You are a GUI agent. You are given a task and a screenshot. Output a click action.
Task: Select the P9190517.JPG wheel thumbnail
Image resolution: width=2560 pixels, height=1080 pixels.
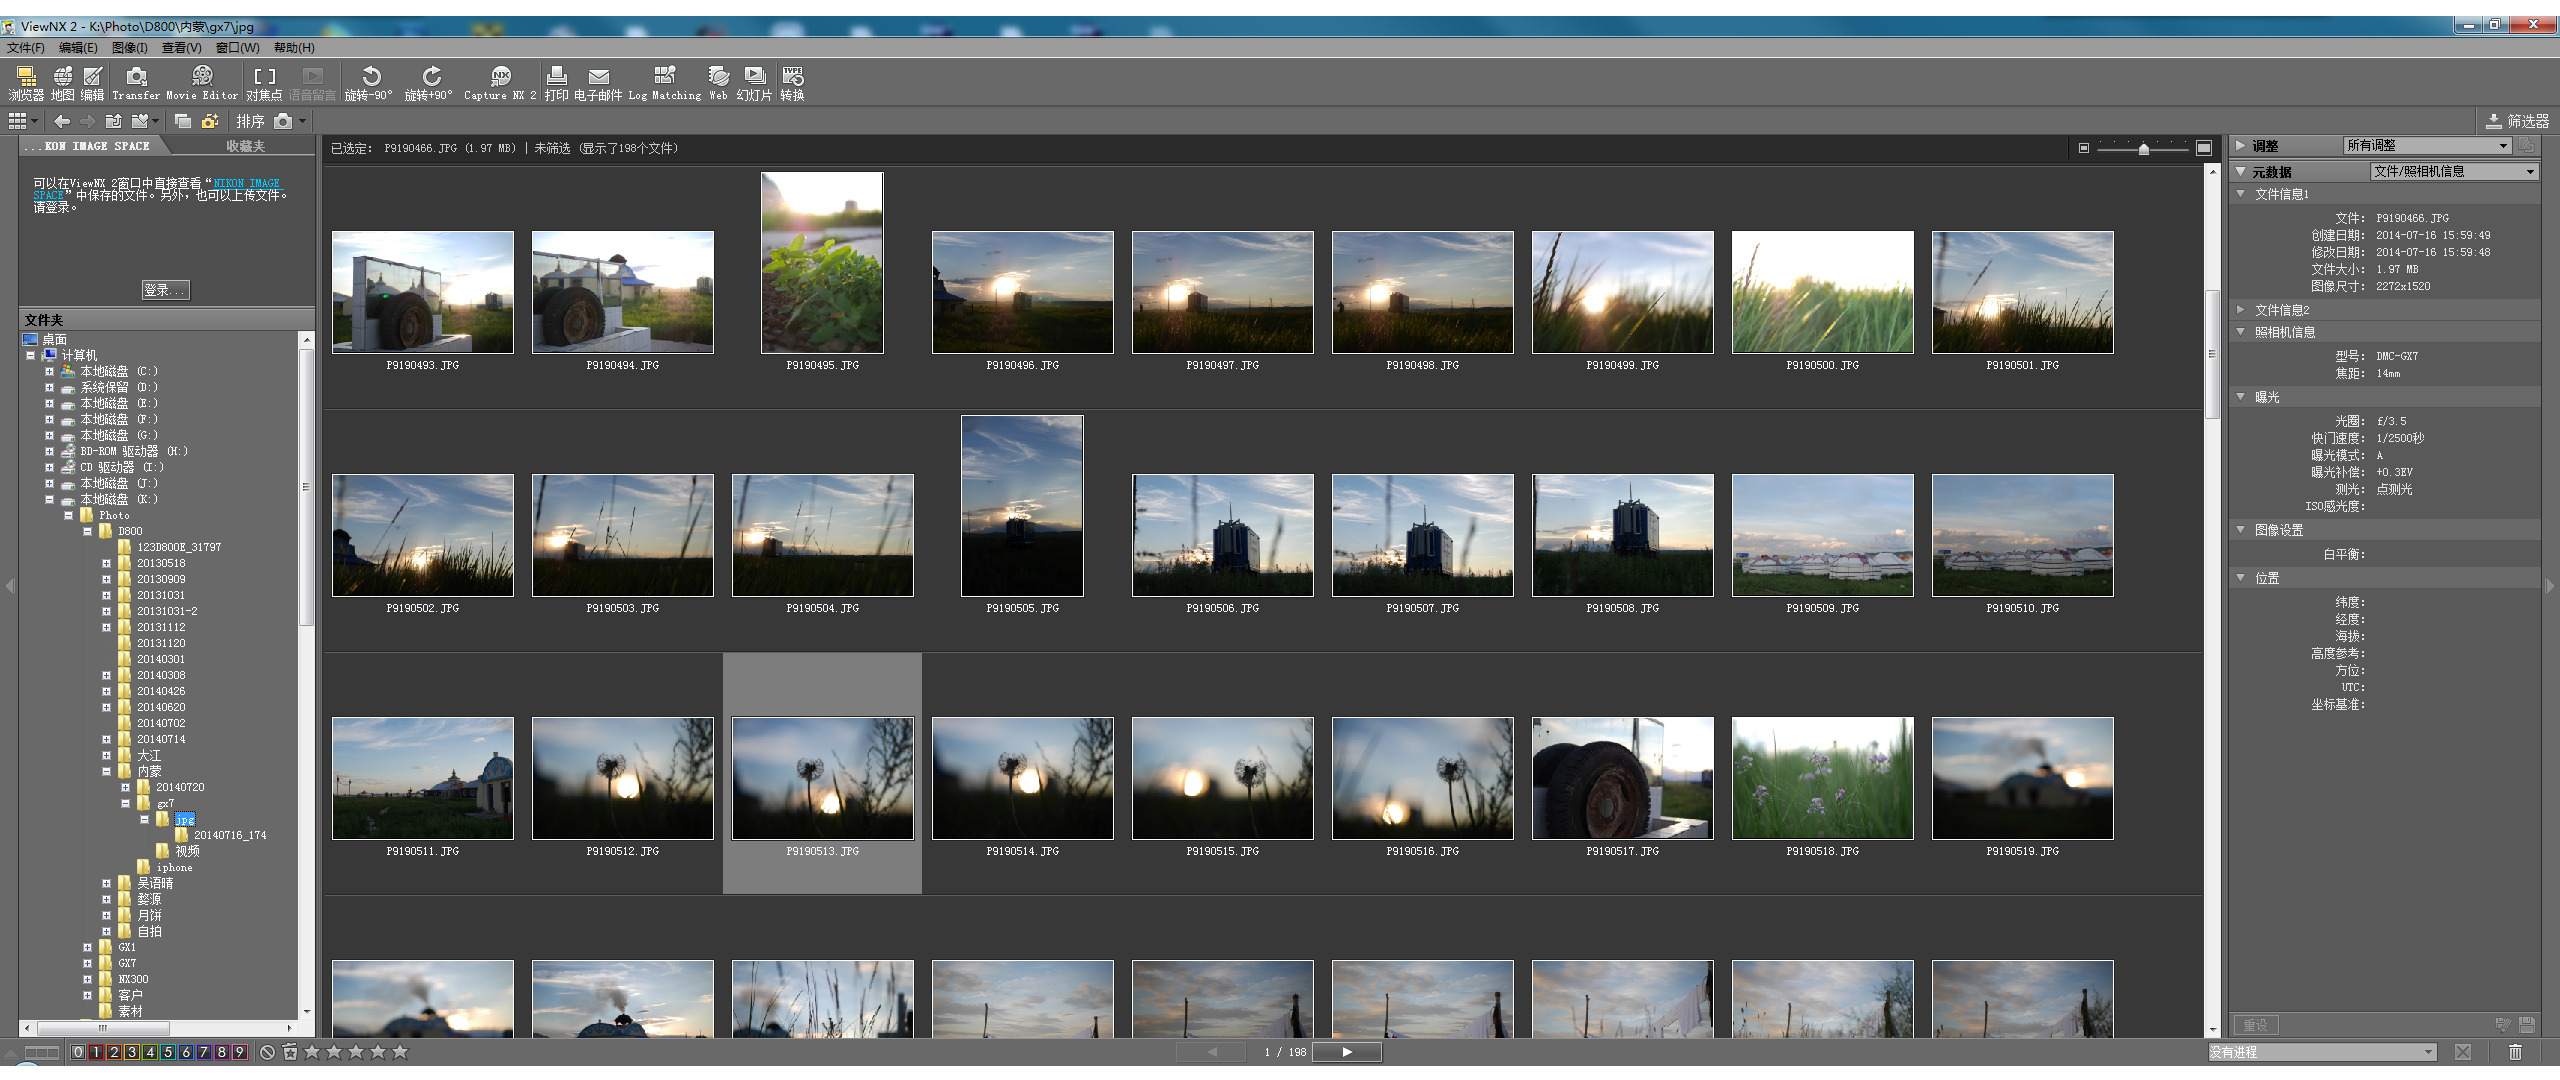[x=1623, y=778]
